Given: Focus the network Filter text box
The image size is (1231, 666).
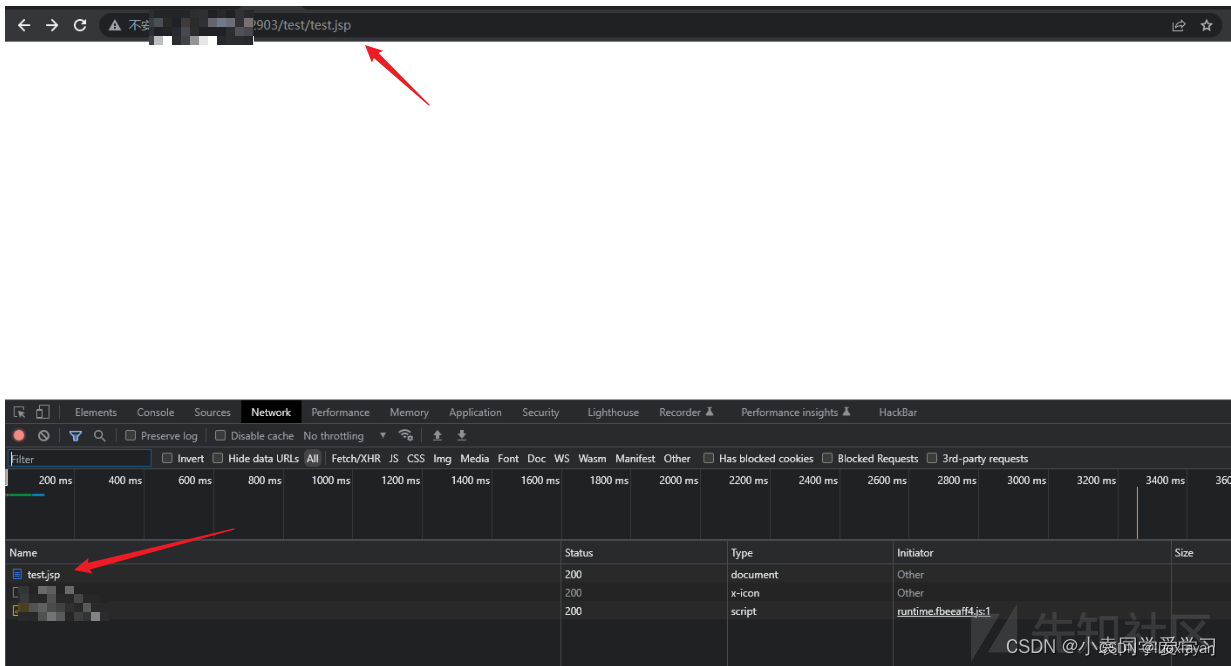Looking at the screenshot, I should point(80,459).
